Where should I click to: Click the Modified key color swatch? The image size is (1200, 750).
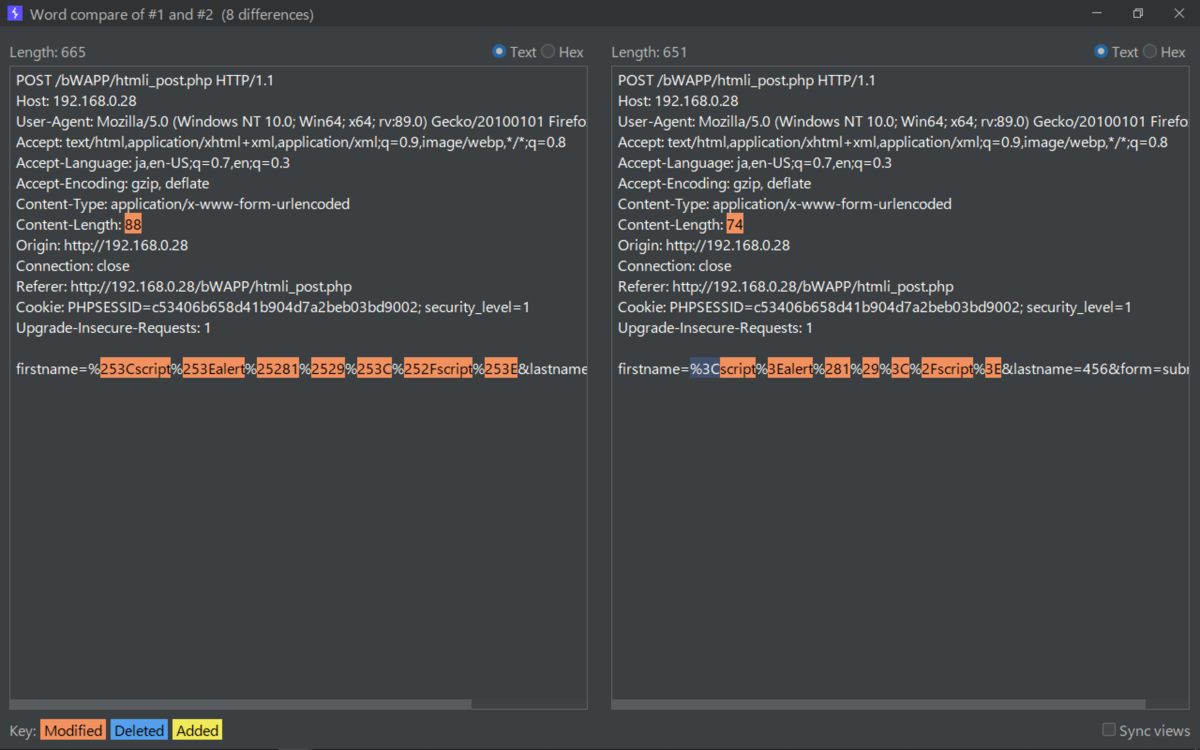point(73,730)
